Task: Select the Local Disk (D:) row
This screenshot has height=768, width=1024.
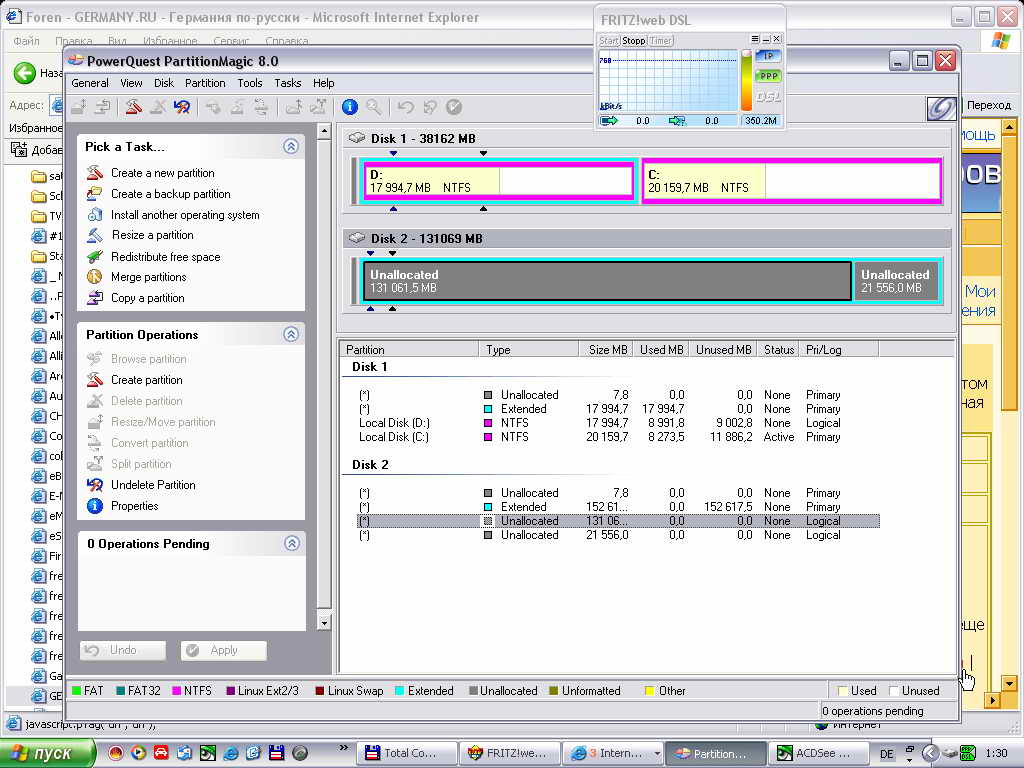Action: pyautogui.click(x=618, y=423)
